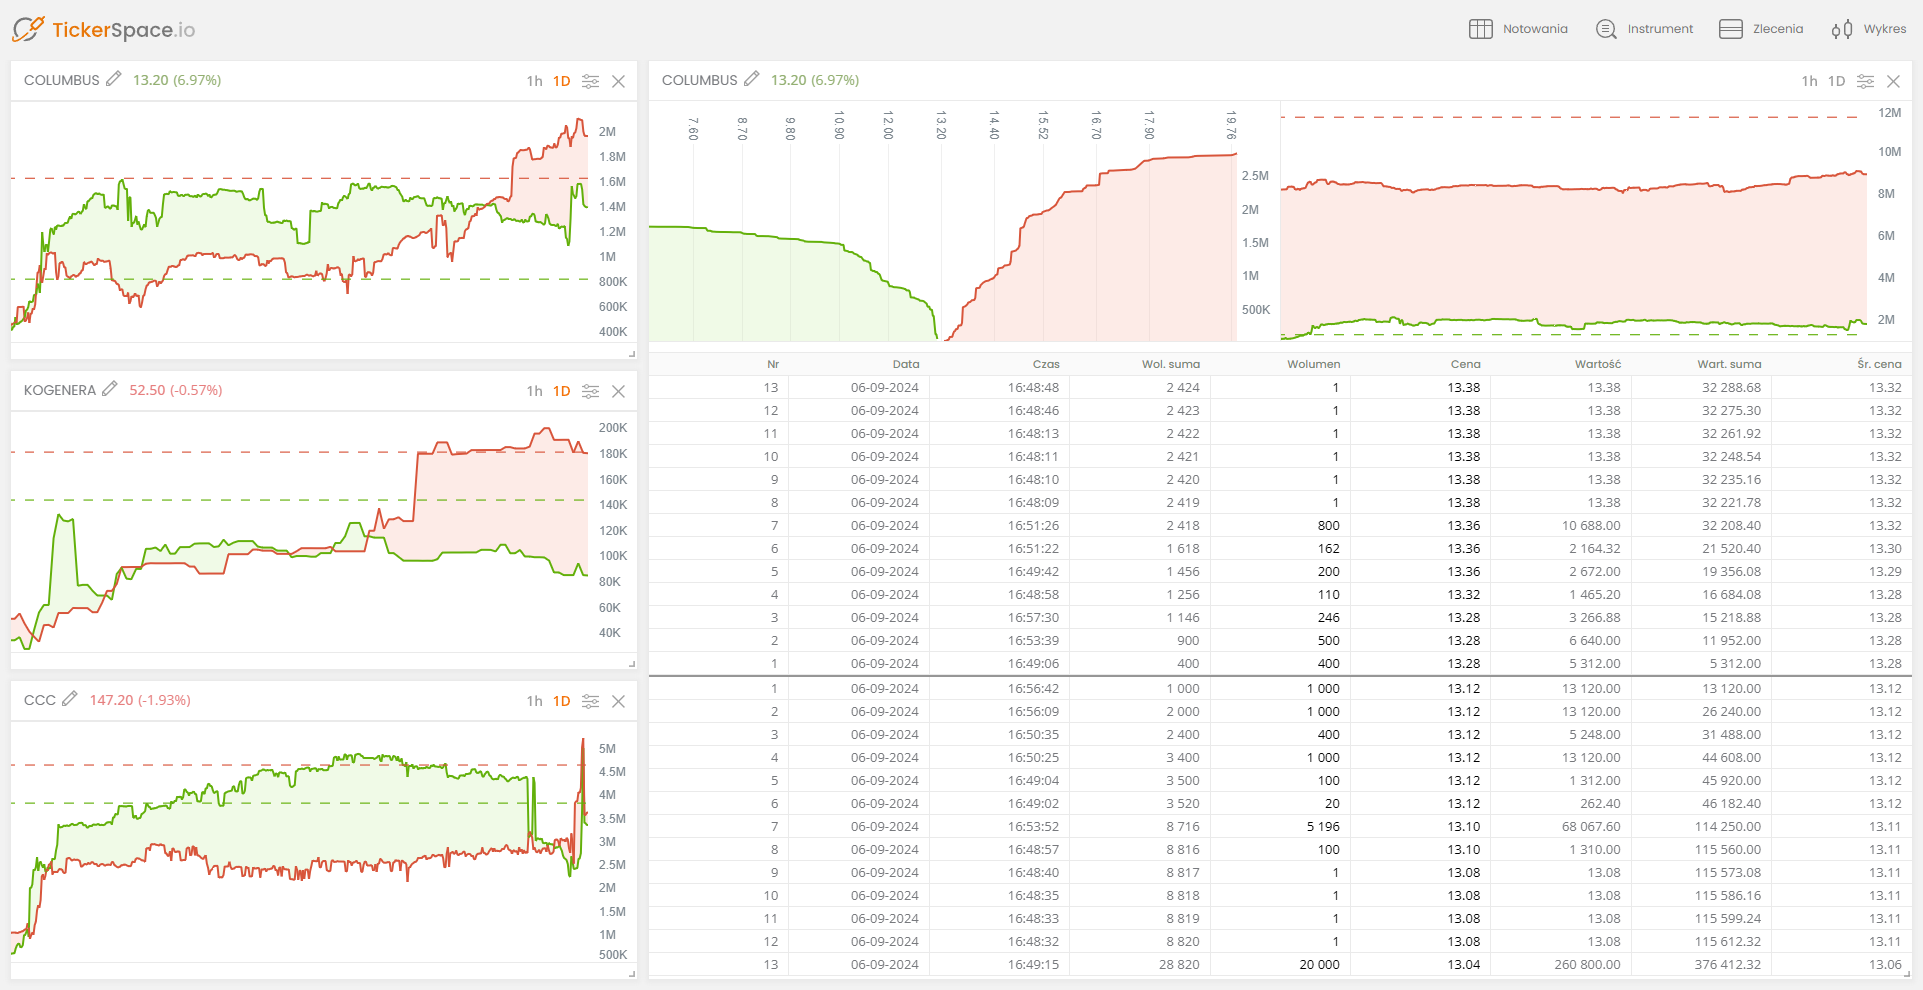1923x990 pixels.
Task: Click the Wykres candlestick icon
Action: coord(1842,29)
